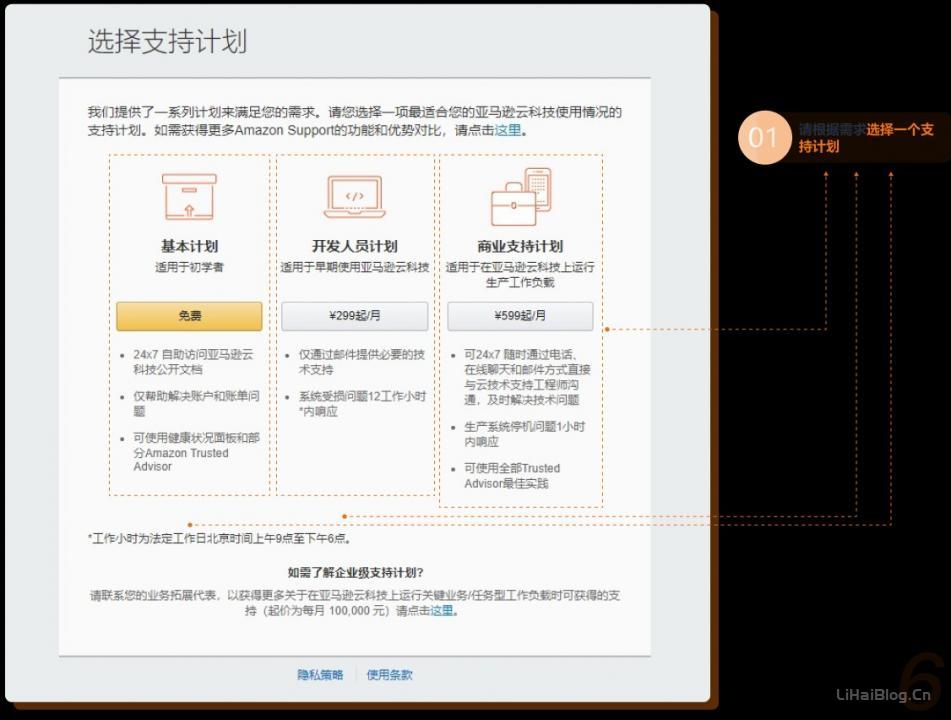Screen dimensions: 951x720
Task: Open the 这里 link for Amazon Support comparison
Action: point(508,130)
